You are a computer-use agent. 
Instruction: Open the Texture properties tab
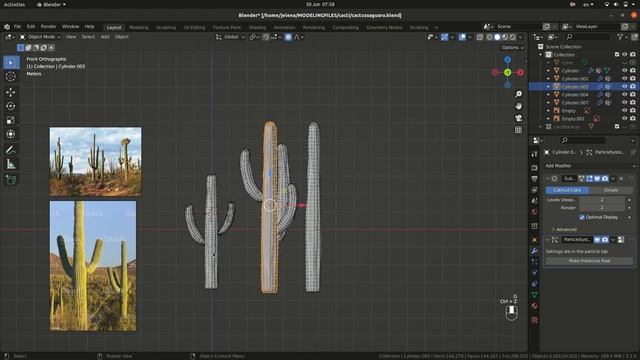pos(534,320)
